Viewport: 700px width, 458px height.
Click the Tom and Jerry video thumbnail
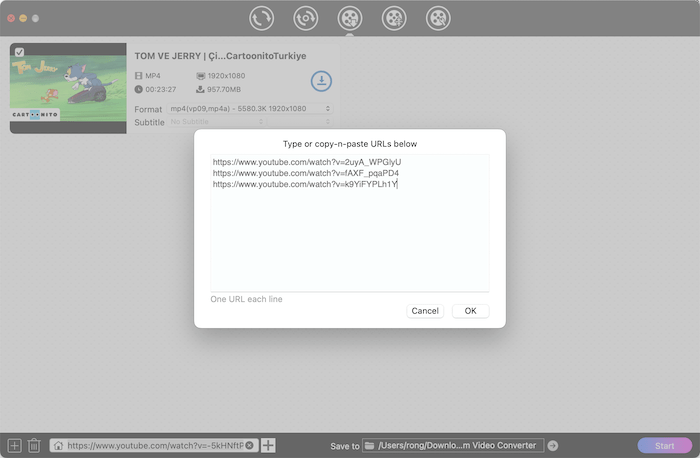click(x=68, y=92)
